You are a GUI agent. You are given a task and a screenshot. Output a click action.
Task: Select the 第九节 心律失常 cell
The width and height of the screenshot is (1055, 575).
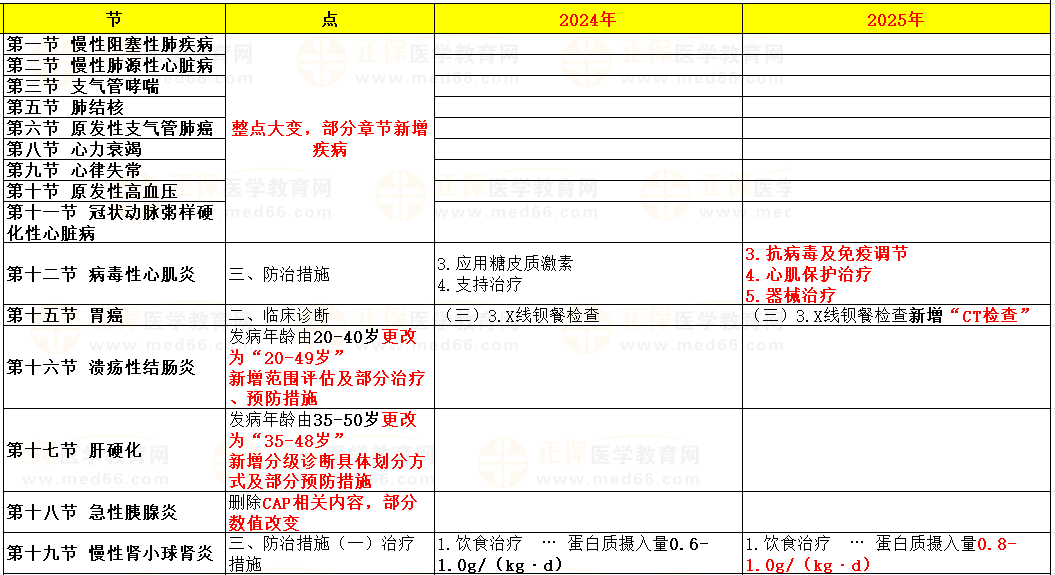tap(114, 171)
